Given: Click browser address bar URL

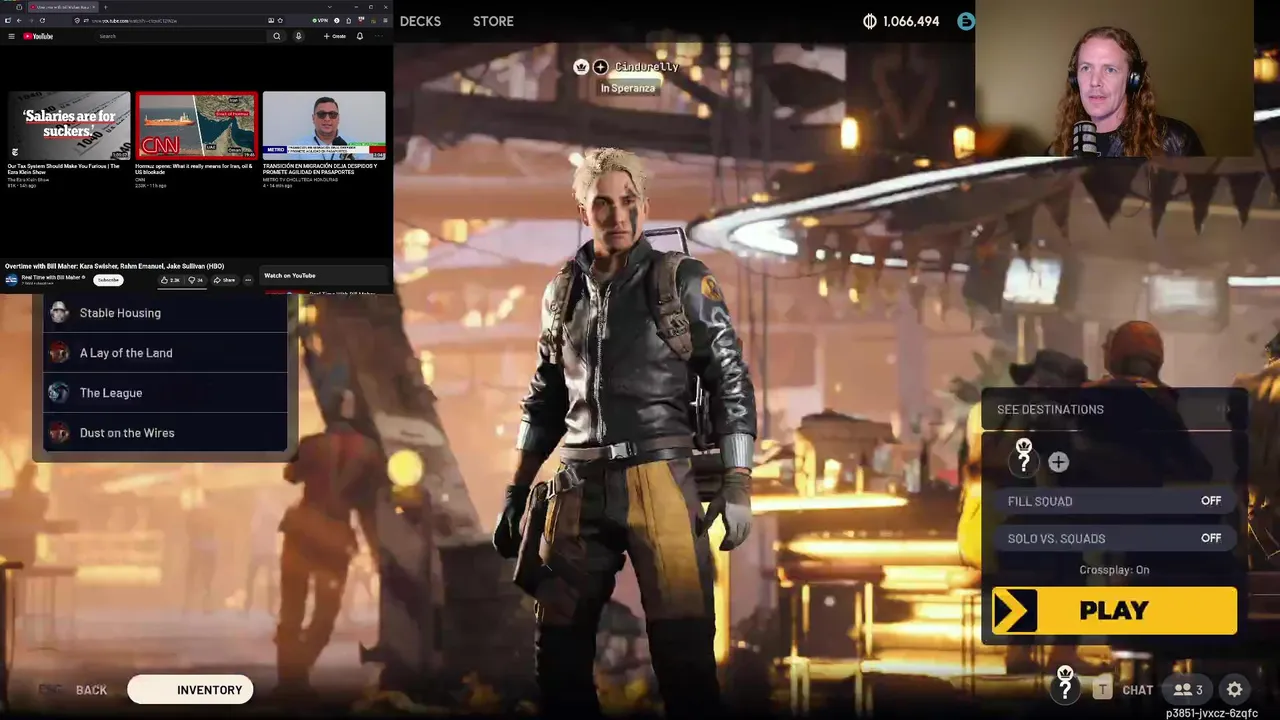Looking at the screenshot, I should pos(135,21).
